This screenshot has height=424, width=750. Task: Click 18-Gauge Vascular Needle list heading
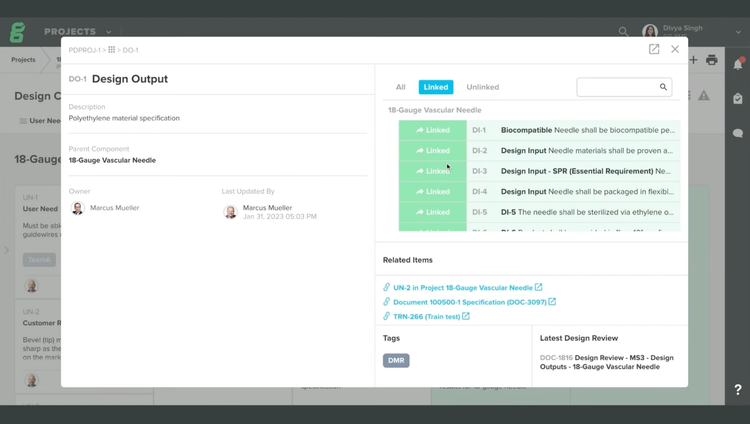434,110
